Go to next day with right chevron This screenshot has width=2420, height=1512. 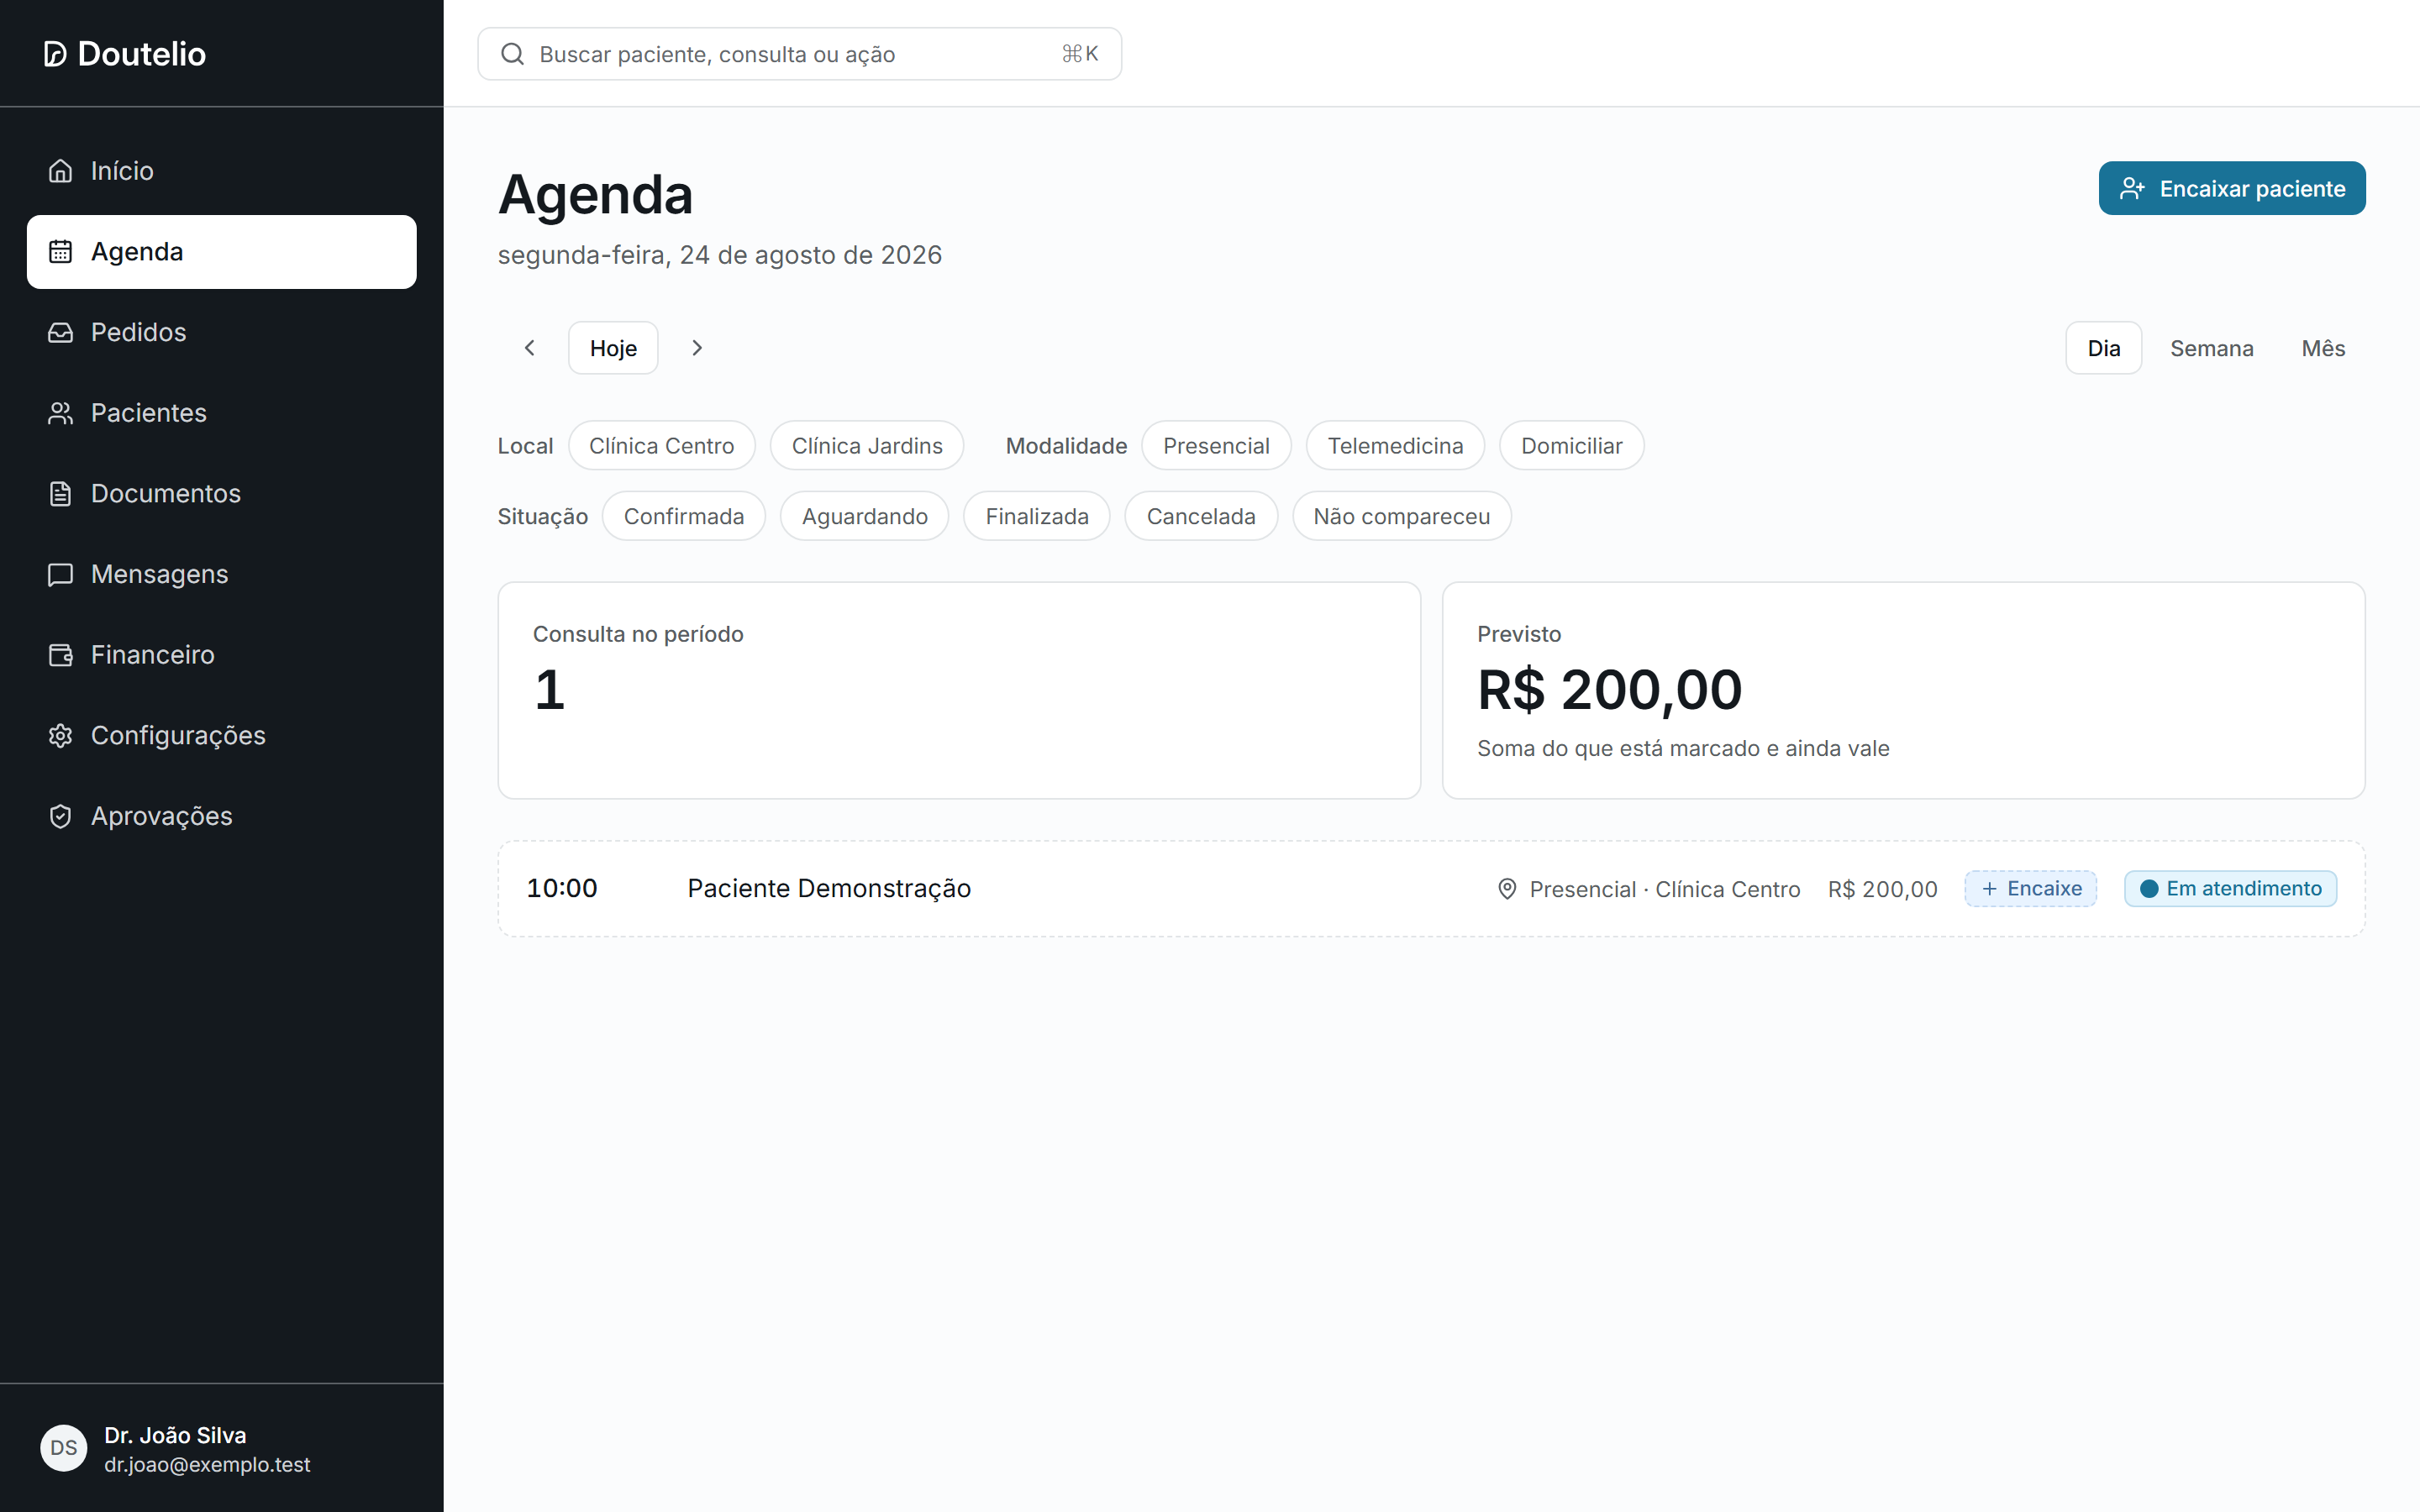pos(697,348)
